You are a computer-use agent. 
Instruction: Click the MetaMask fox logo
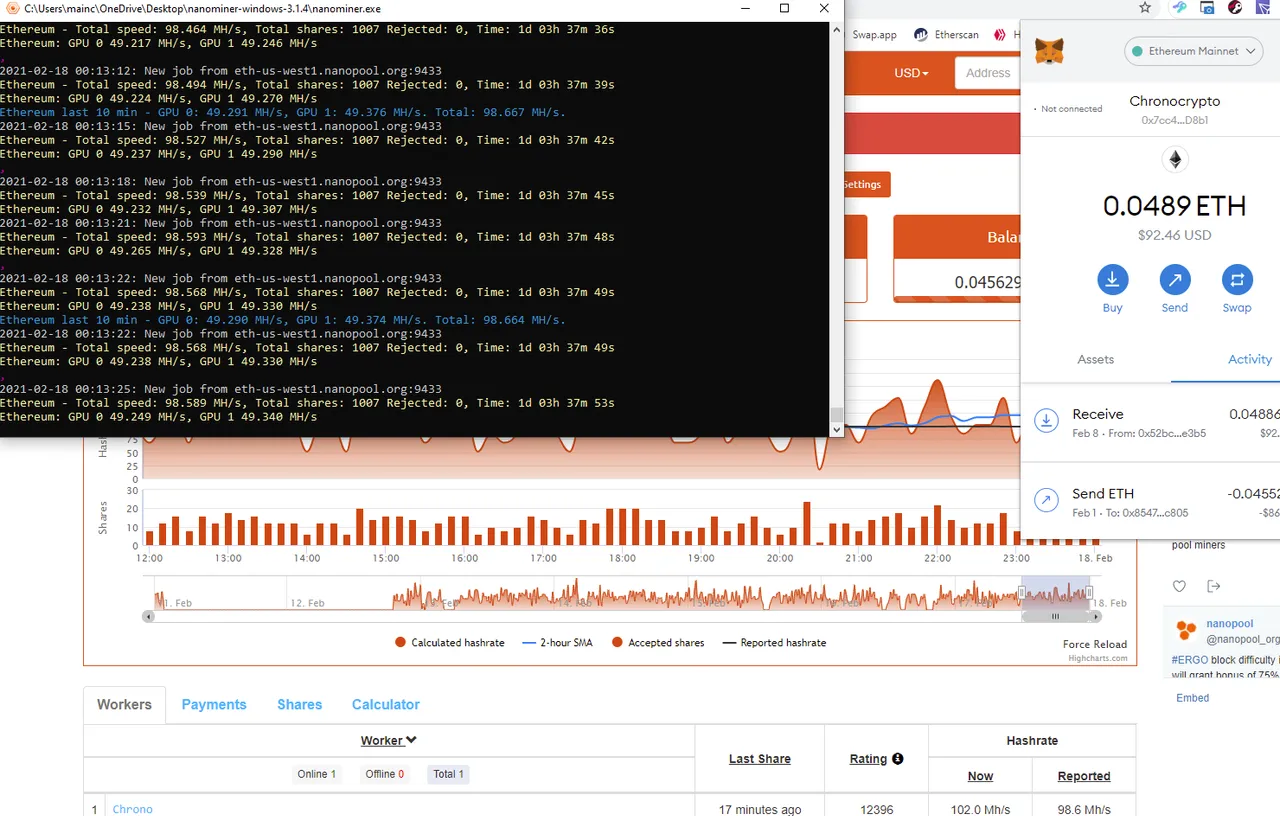click(1049, 51)
